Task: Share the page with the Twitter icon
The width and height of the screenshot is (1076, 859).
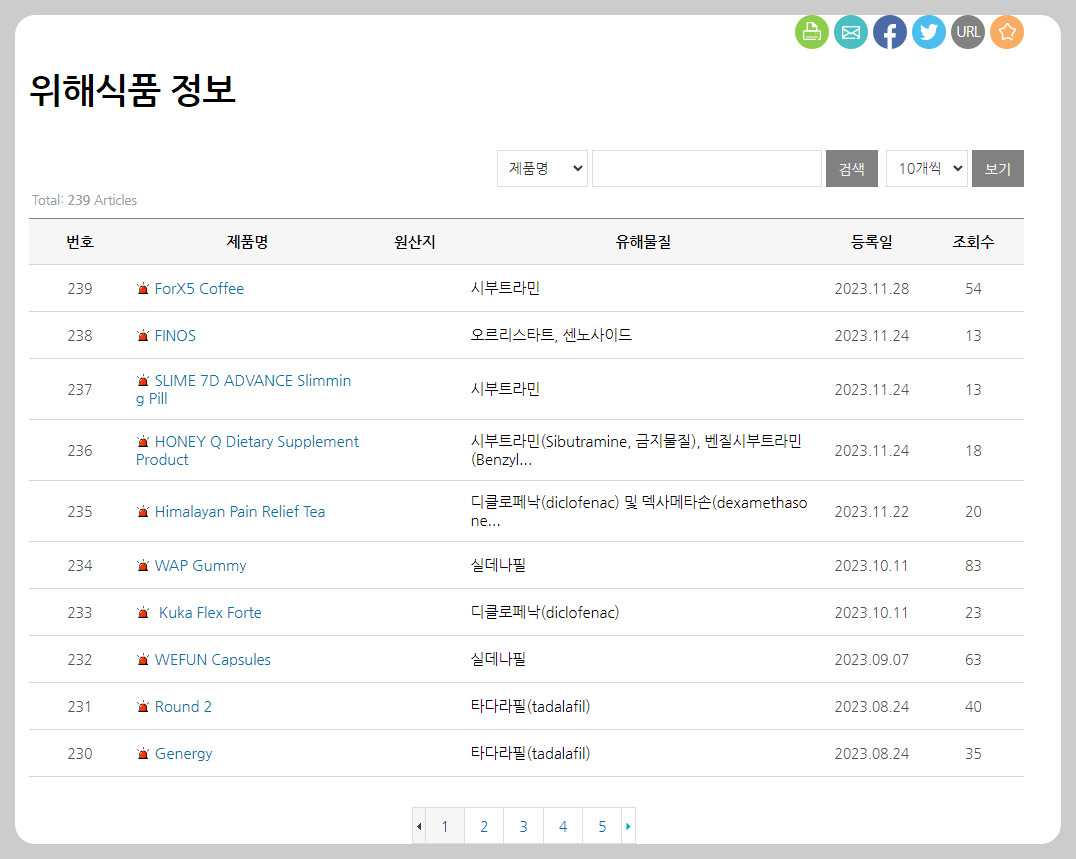Action: coord(929,32)
